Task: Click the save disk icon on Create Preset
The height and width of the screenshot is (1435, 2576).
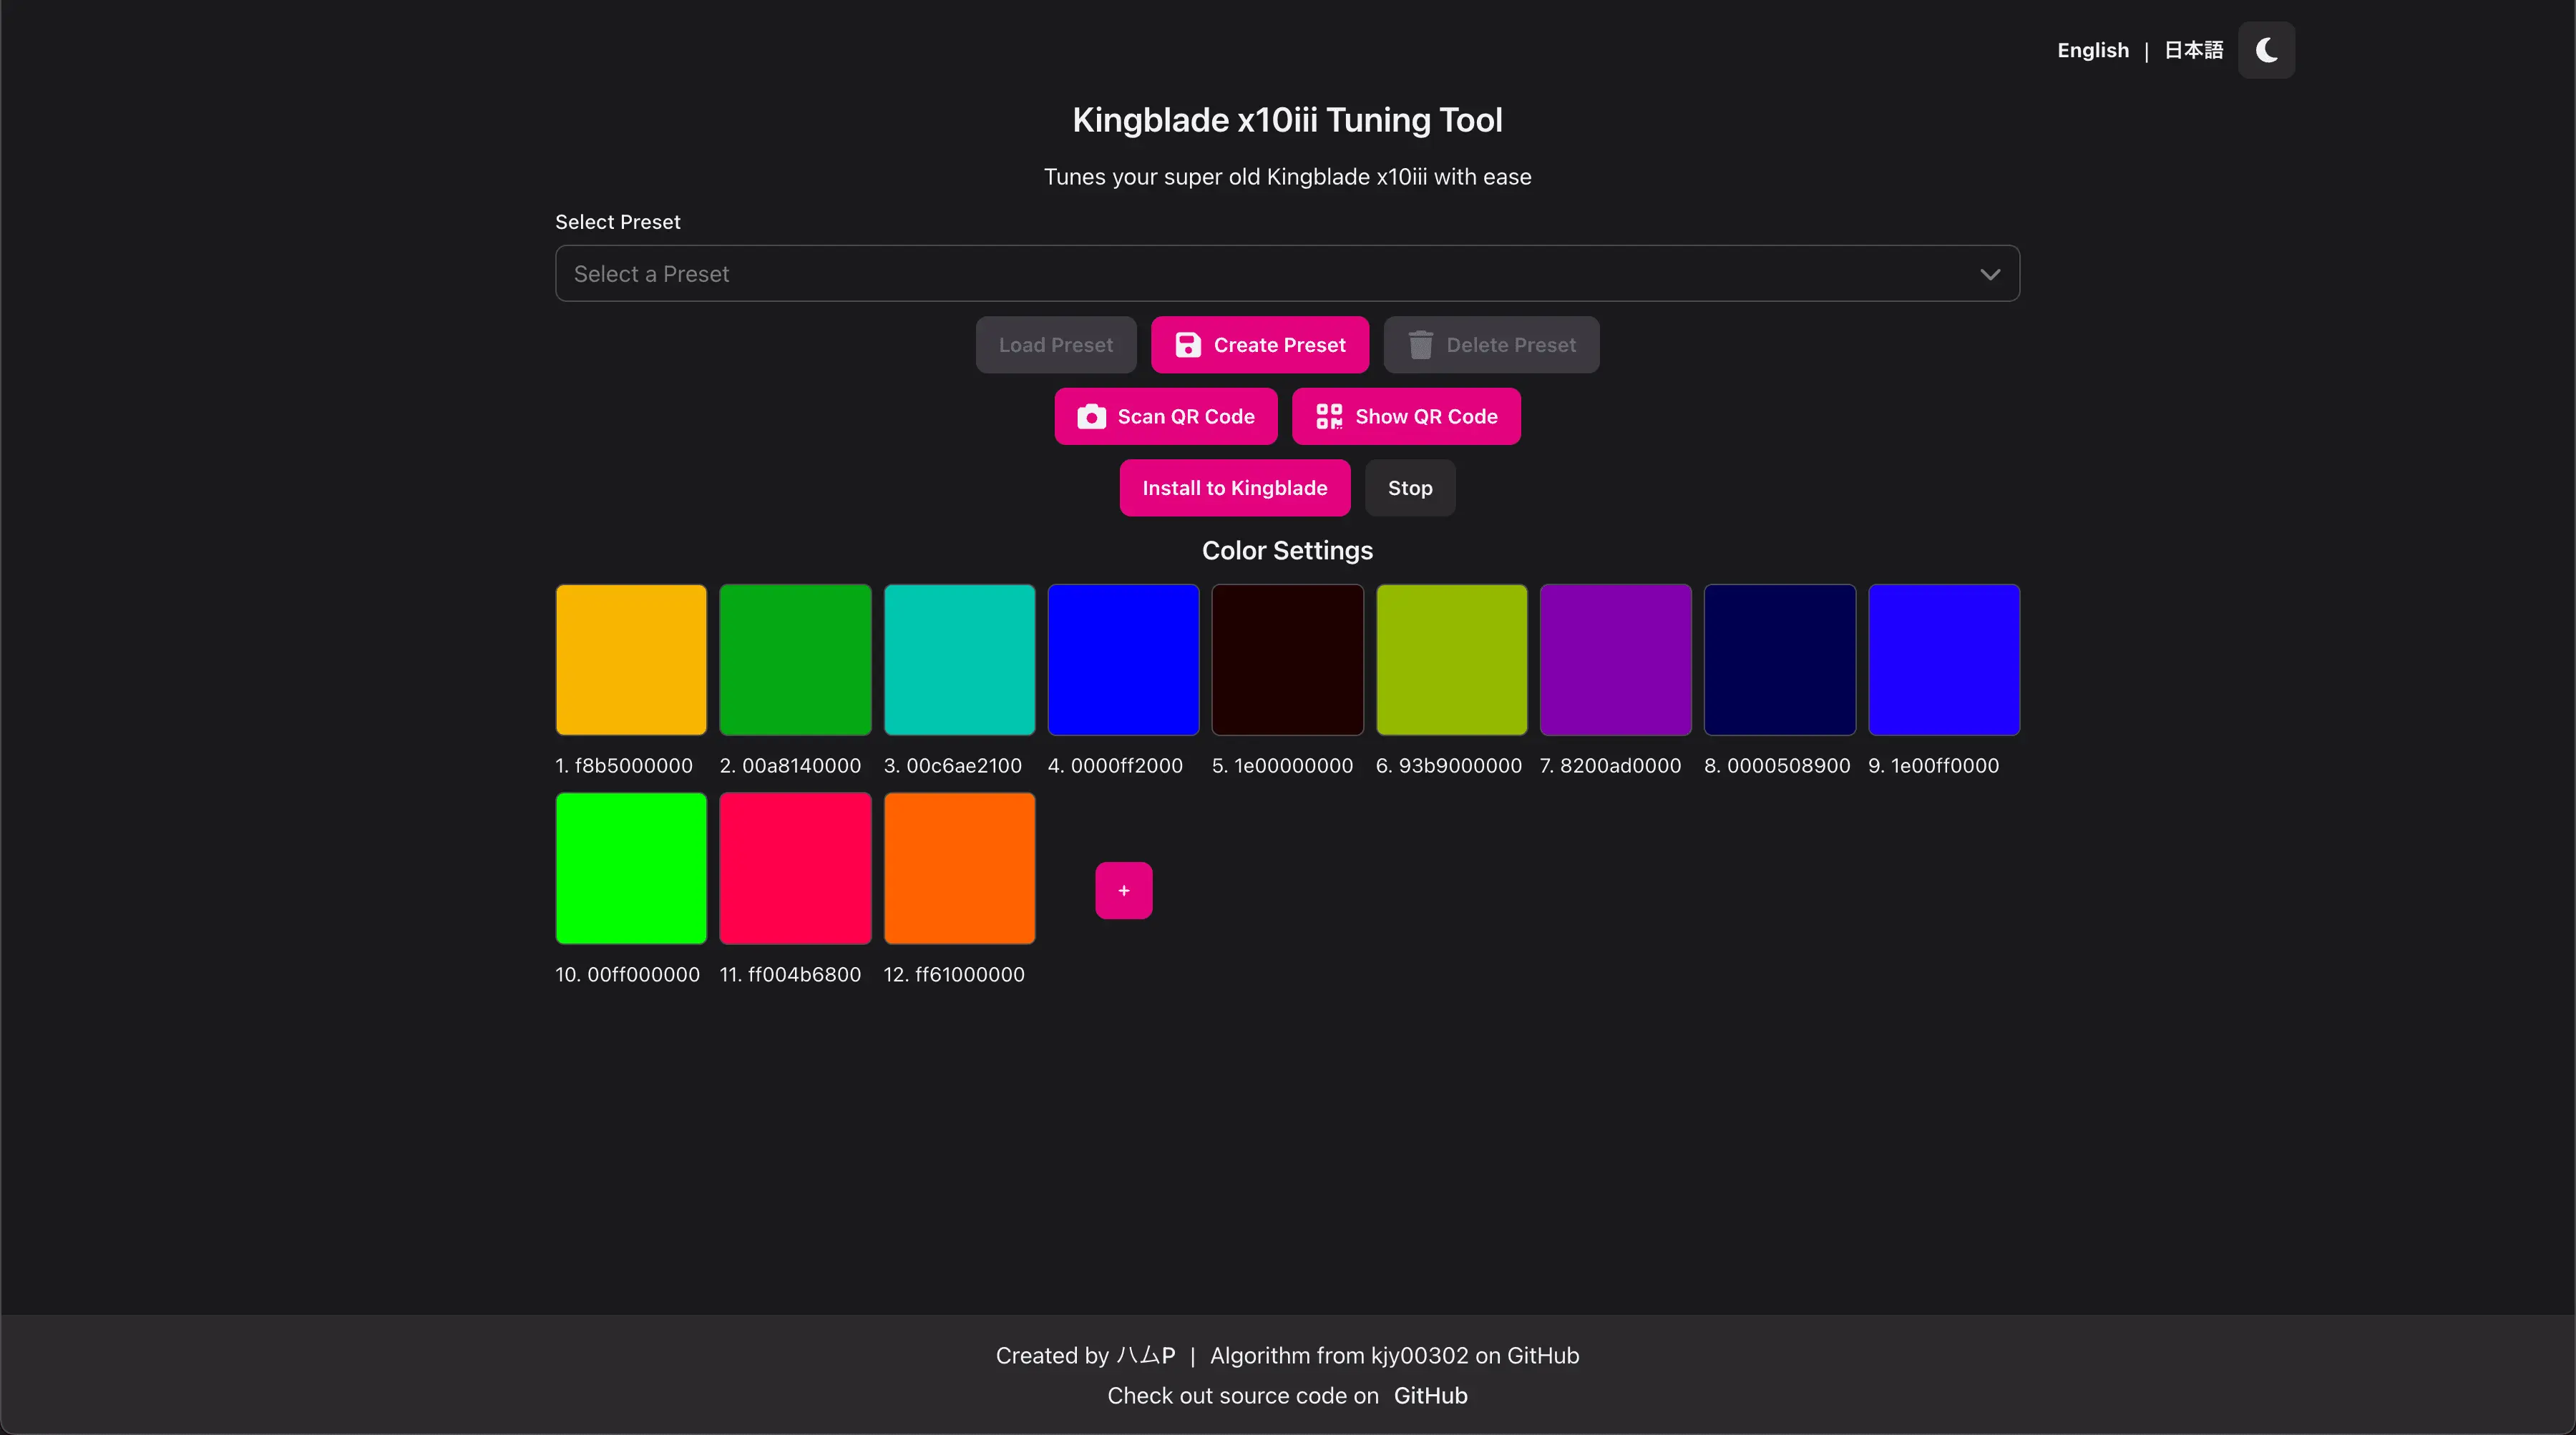Action: (1188, 345)
